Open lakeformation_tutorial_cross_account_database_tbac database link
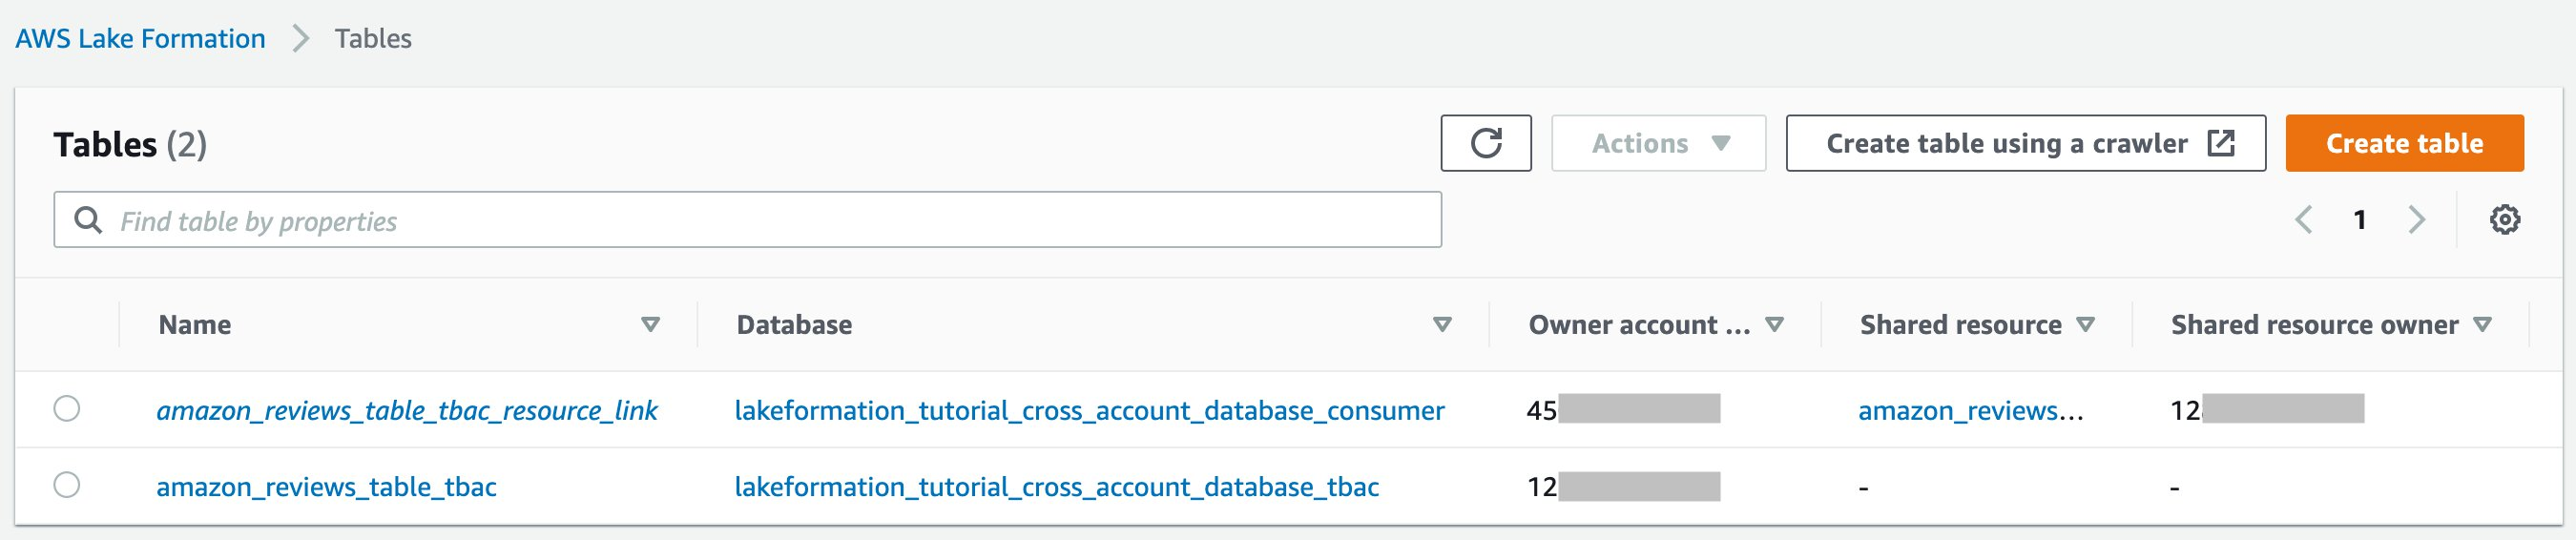 (1056, 487)
